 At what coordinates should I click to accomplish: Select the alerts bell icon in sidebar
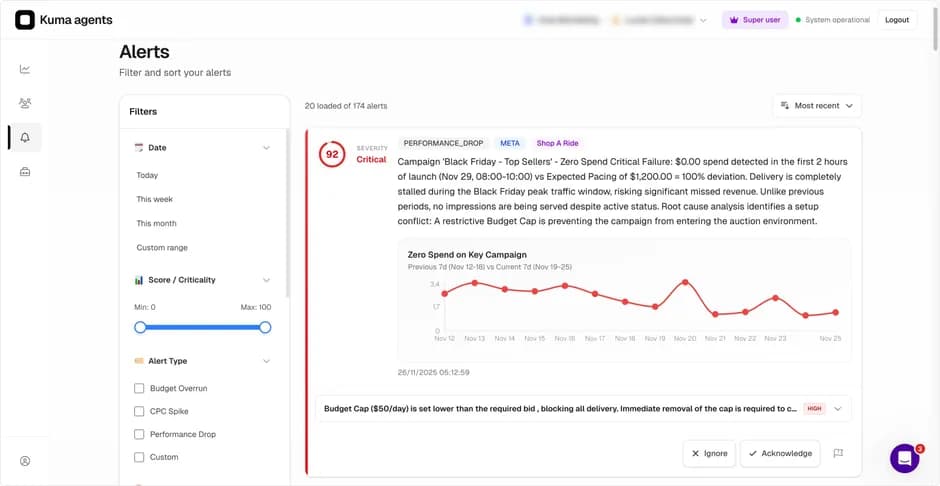click(25, 137)
